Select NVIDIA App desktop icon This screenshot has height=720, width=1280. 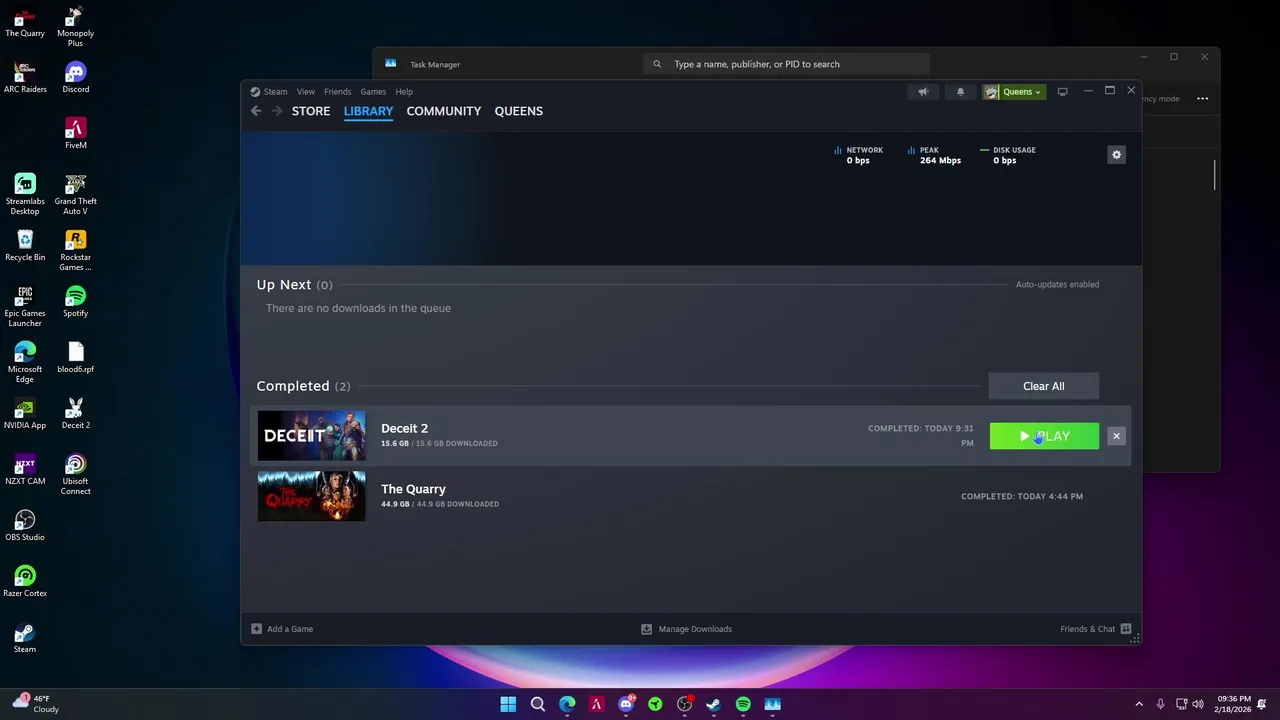(25, 414)
